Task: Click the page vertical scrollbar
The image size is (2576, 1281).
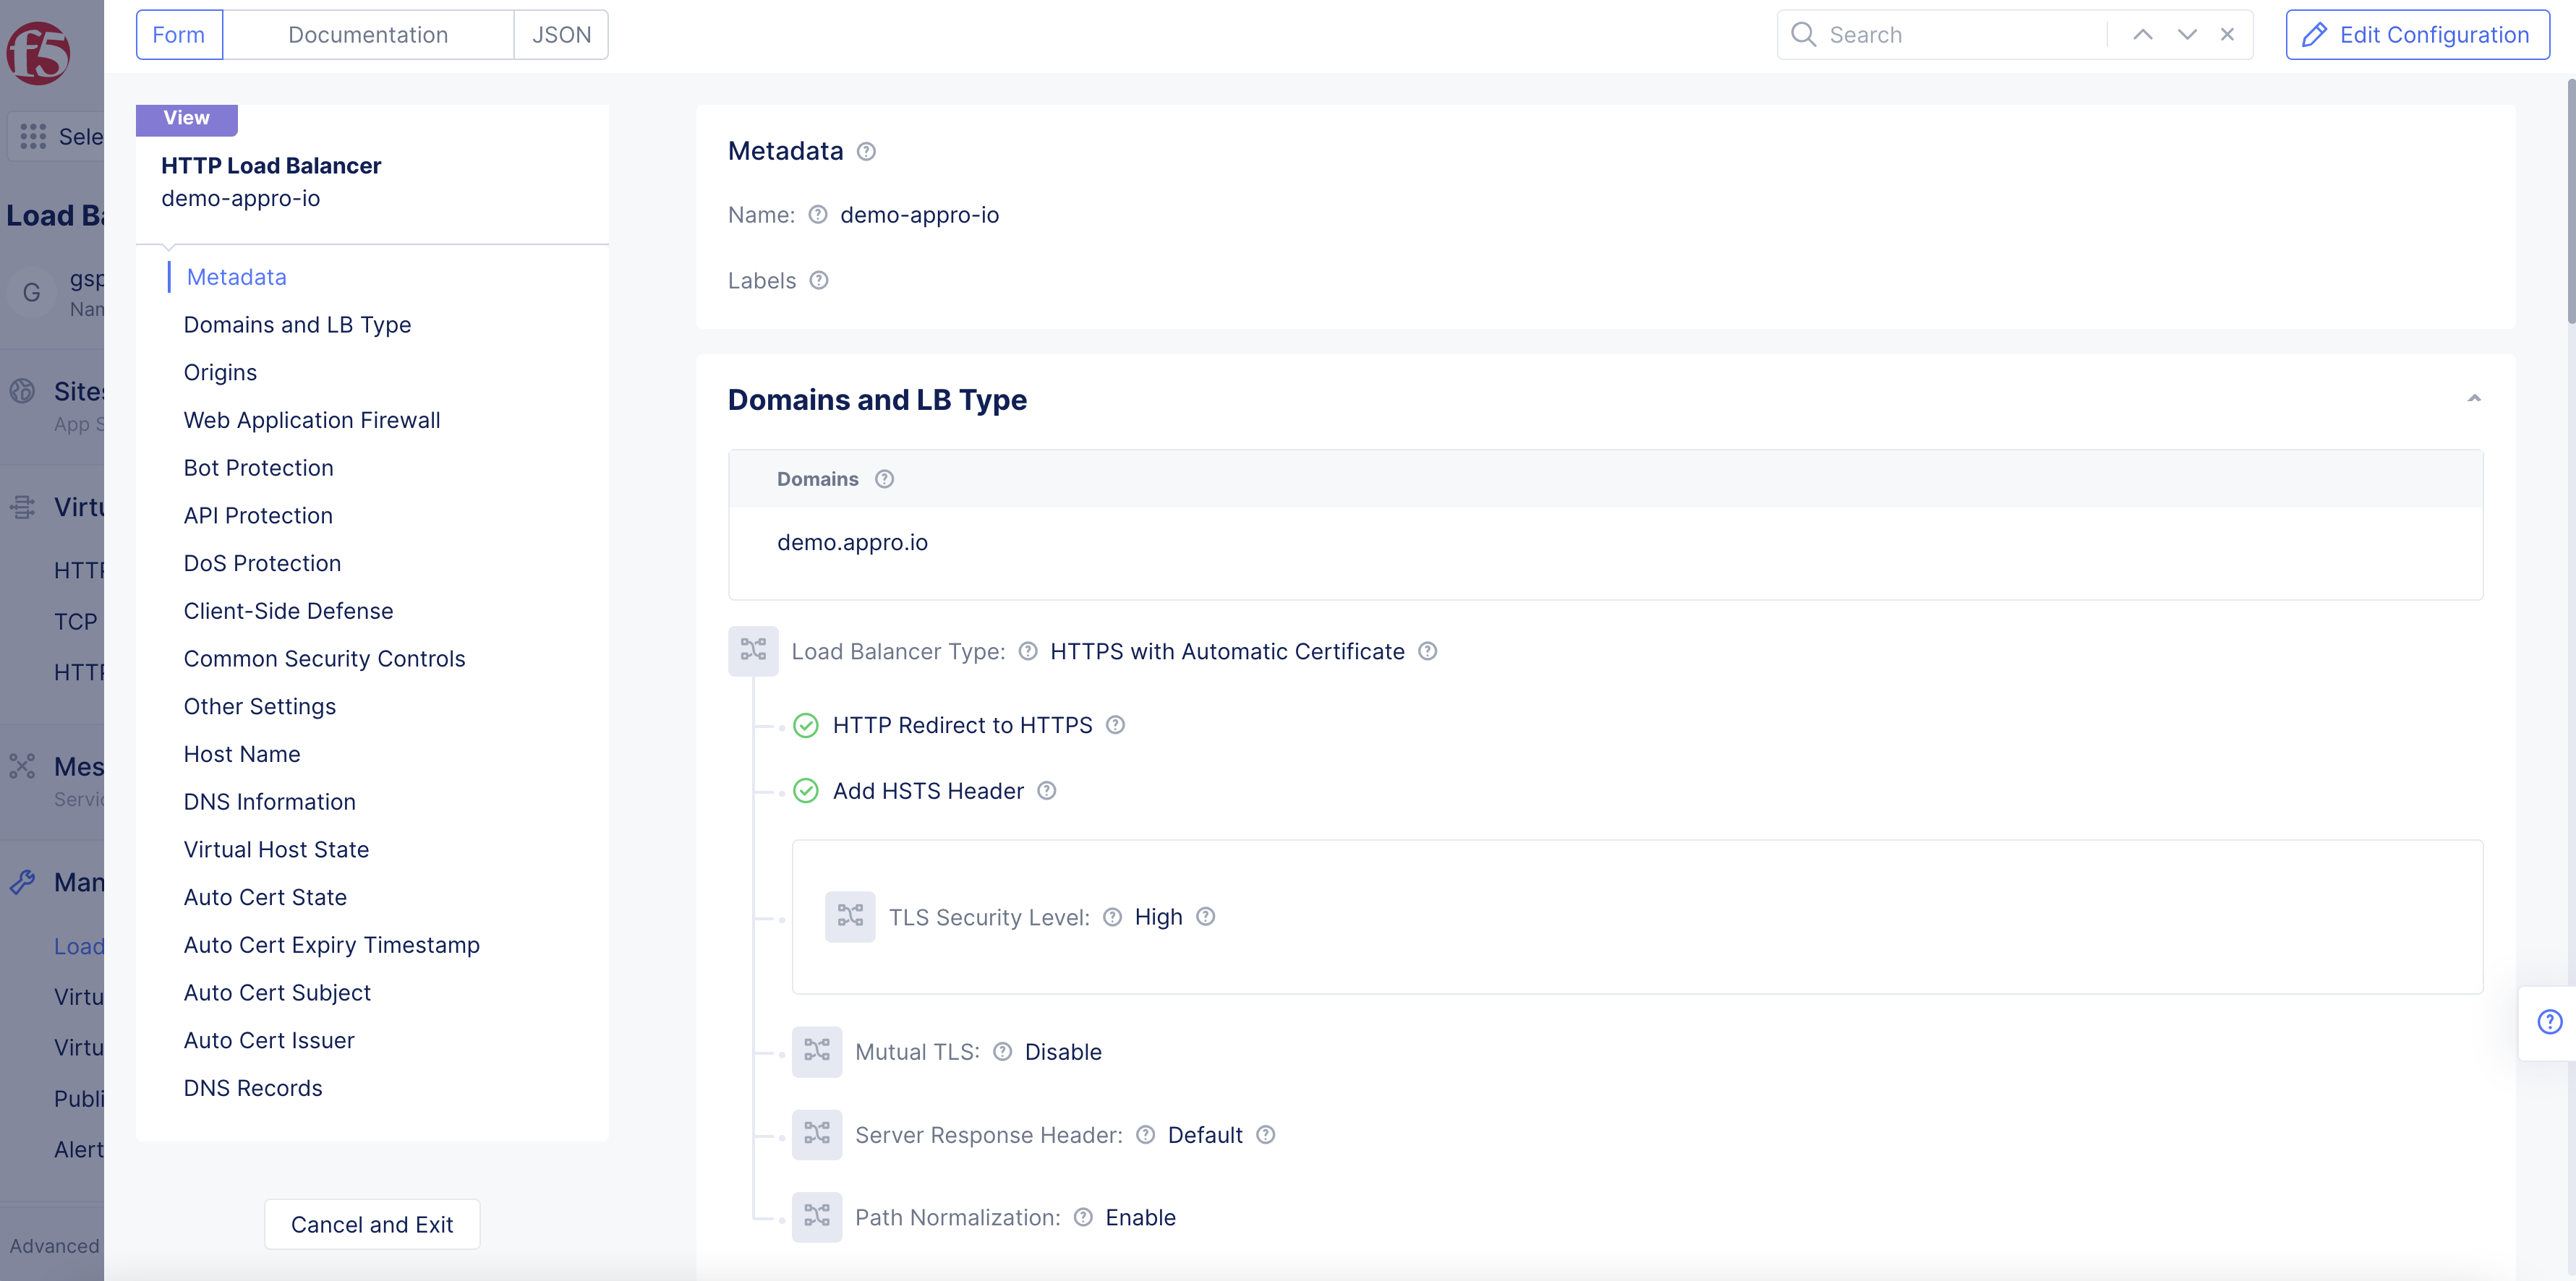Action: pos(2570,200)
